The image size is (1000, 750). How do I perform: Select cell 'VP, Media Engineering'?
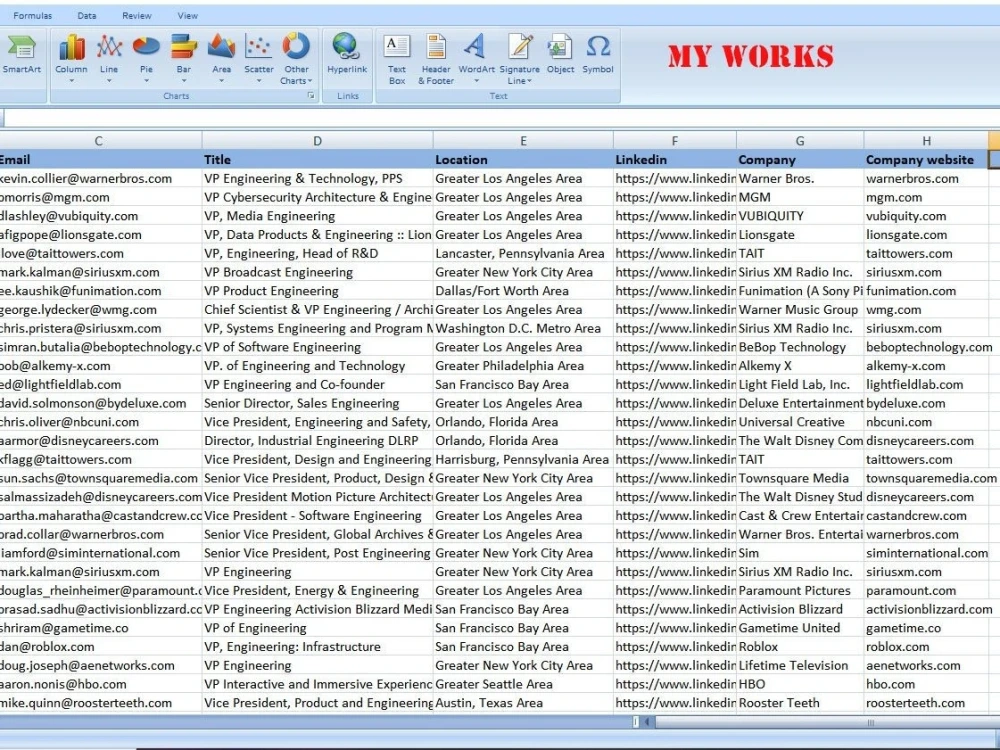(x=318, y=216)
